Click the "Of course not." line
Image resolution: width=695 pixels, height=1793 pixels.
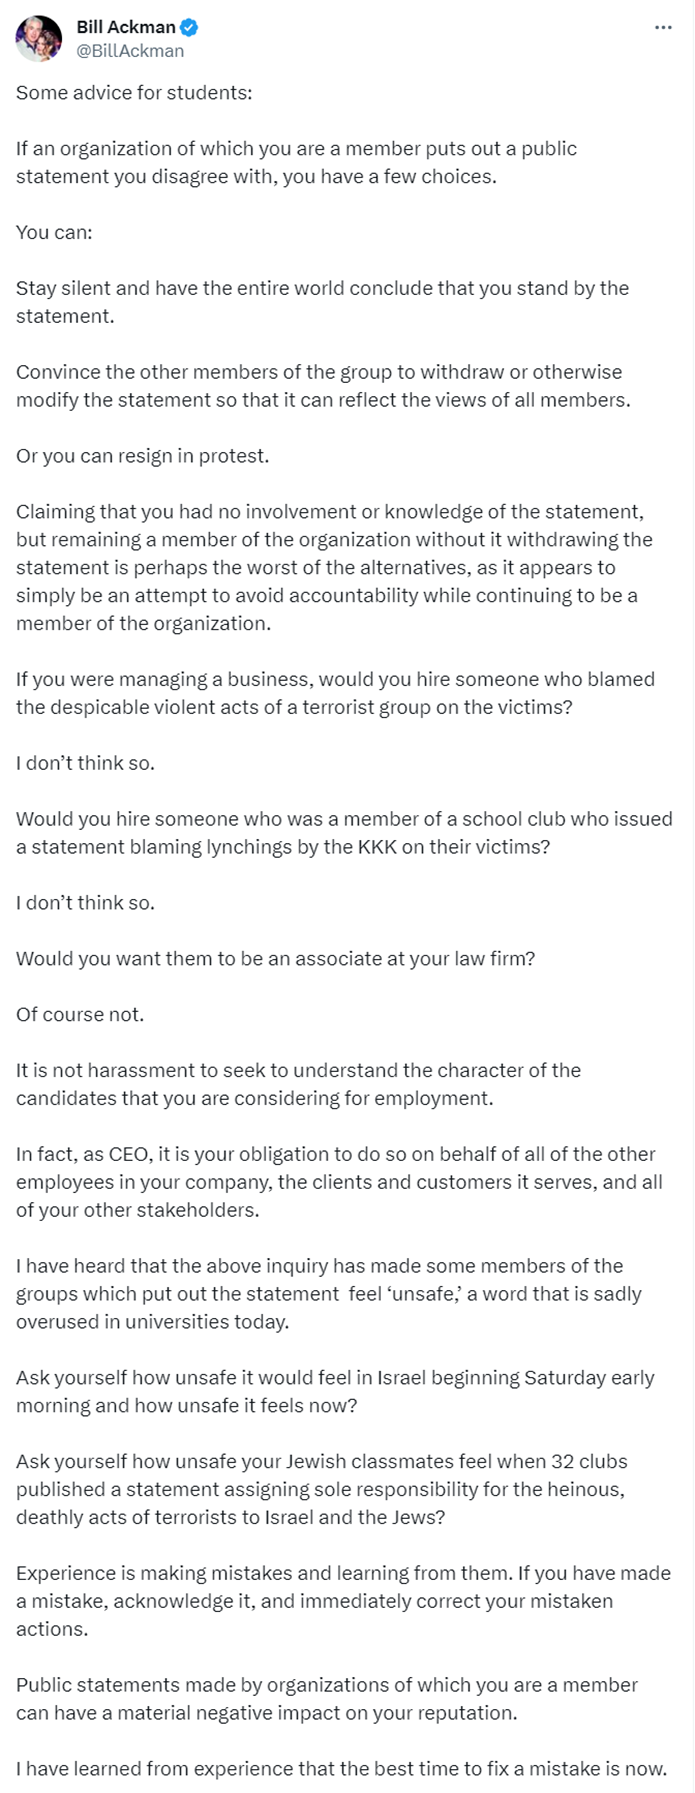(x=80, y=1014)
